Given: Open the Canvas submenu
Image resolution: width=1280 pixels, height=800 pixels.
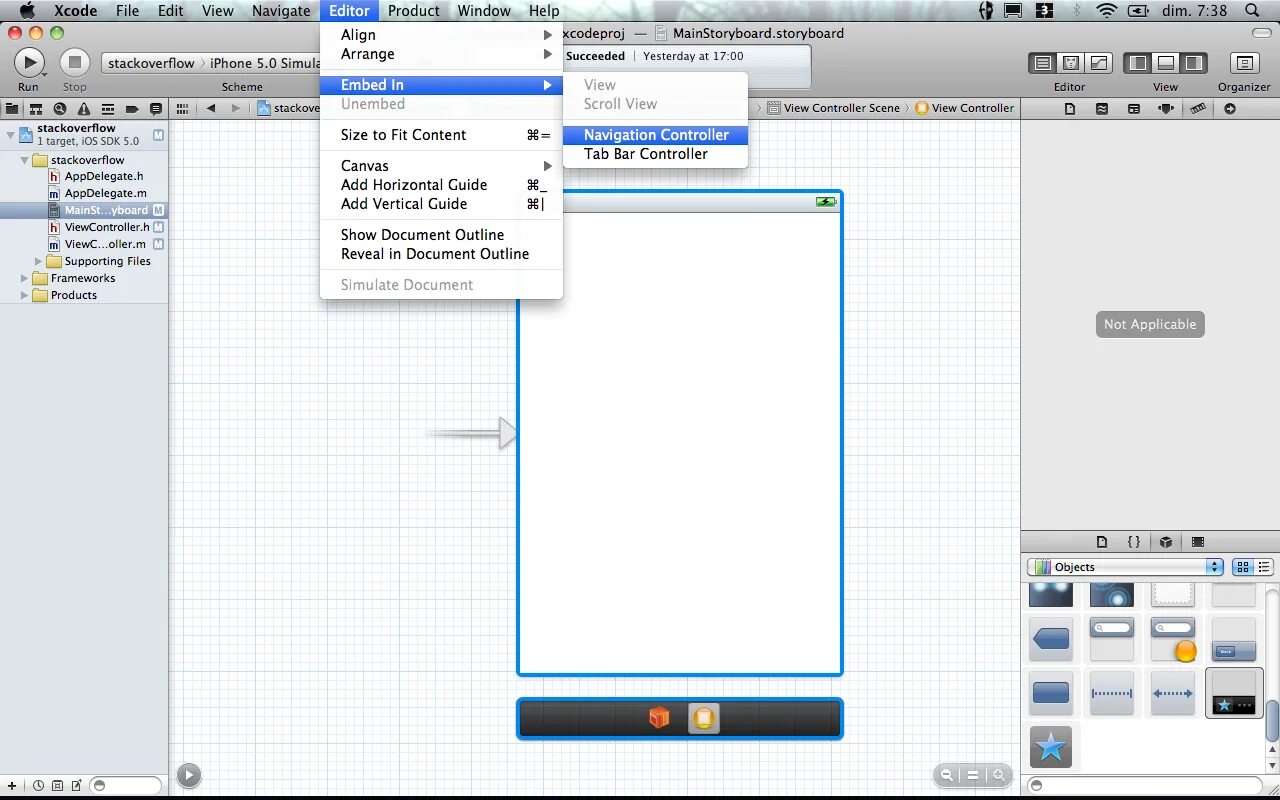Looking at the screenshot, I should [441, 166].
